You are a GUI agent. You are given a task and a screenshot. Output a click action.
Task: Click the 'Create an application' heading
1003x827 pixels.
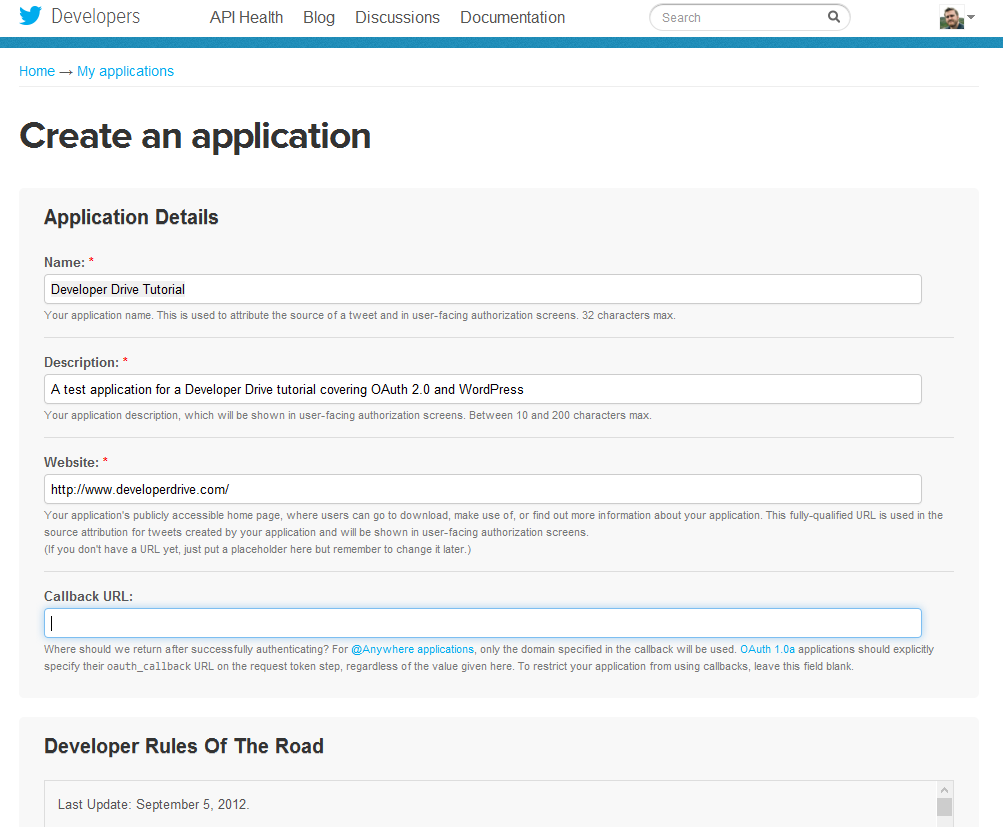pyautogui.click(x=195, y=136)
